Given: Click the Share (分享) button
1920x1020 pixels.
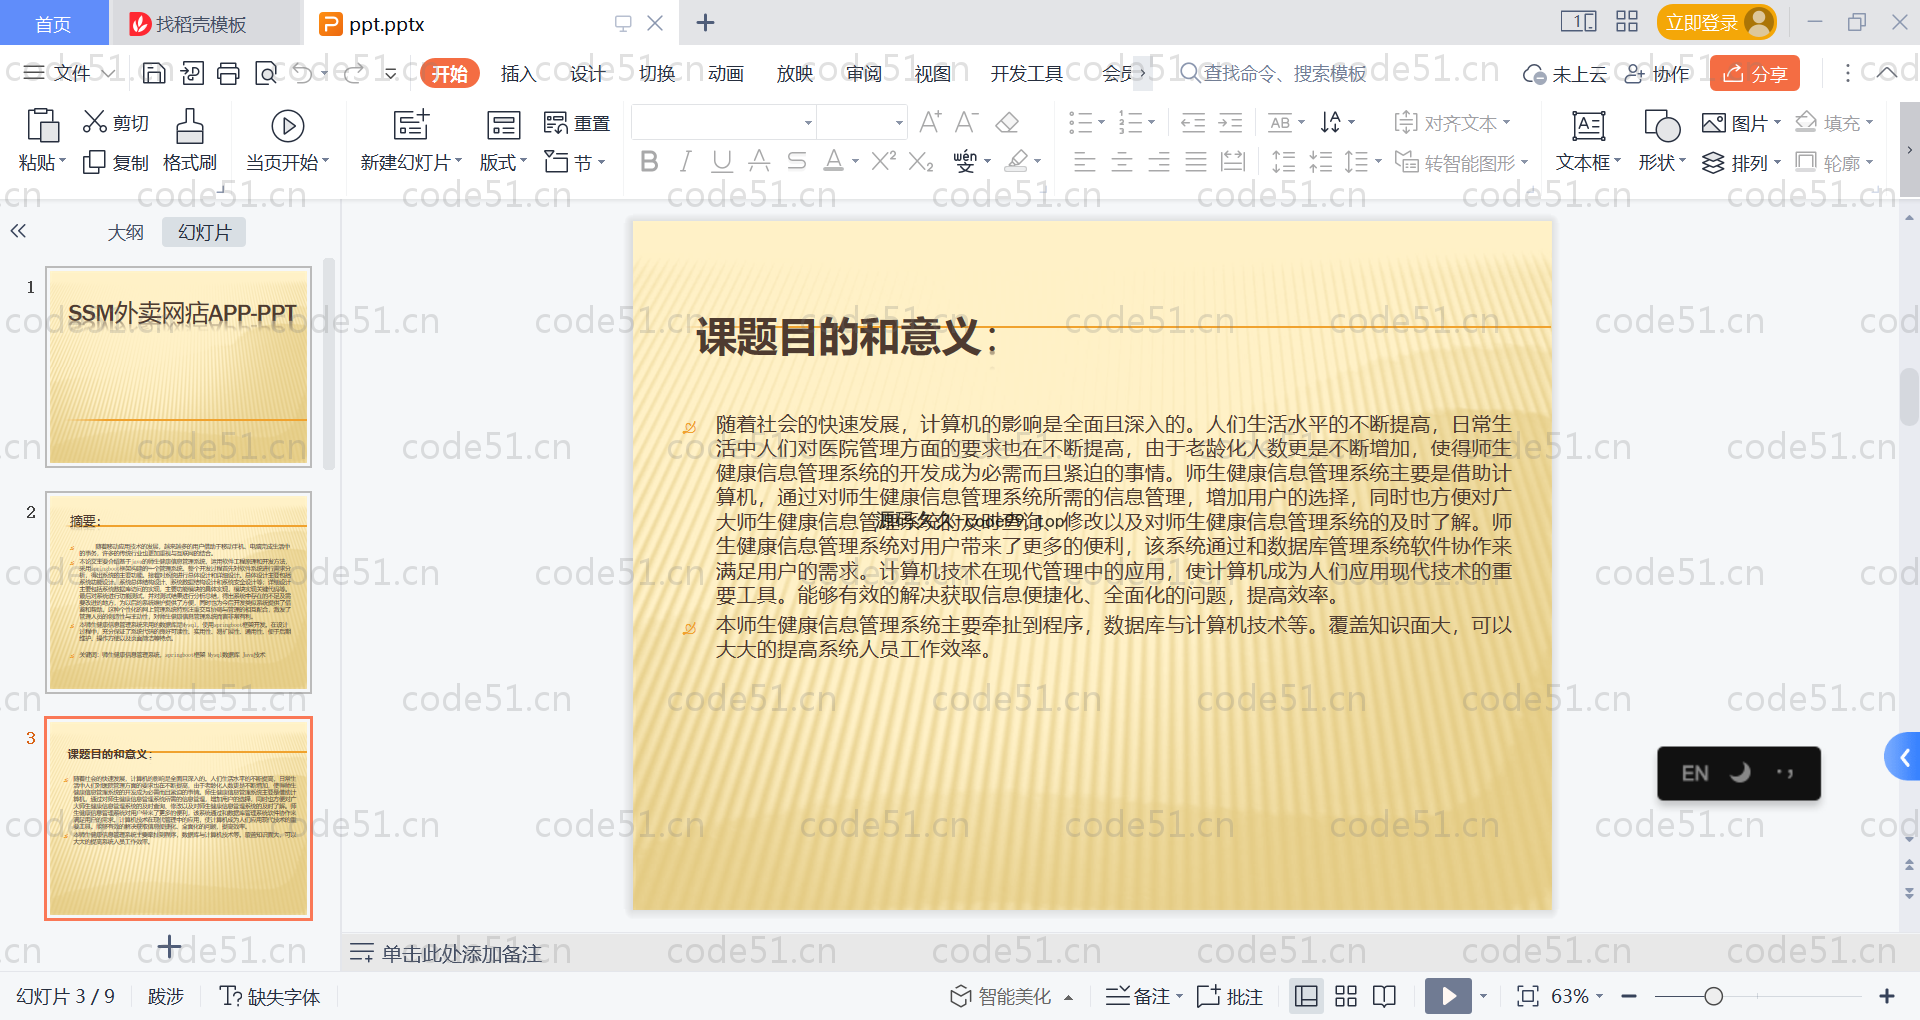Looking at the screenshot, I should pos(1755,73).
